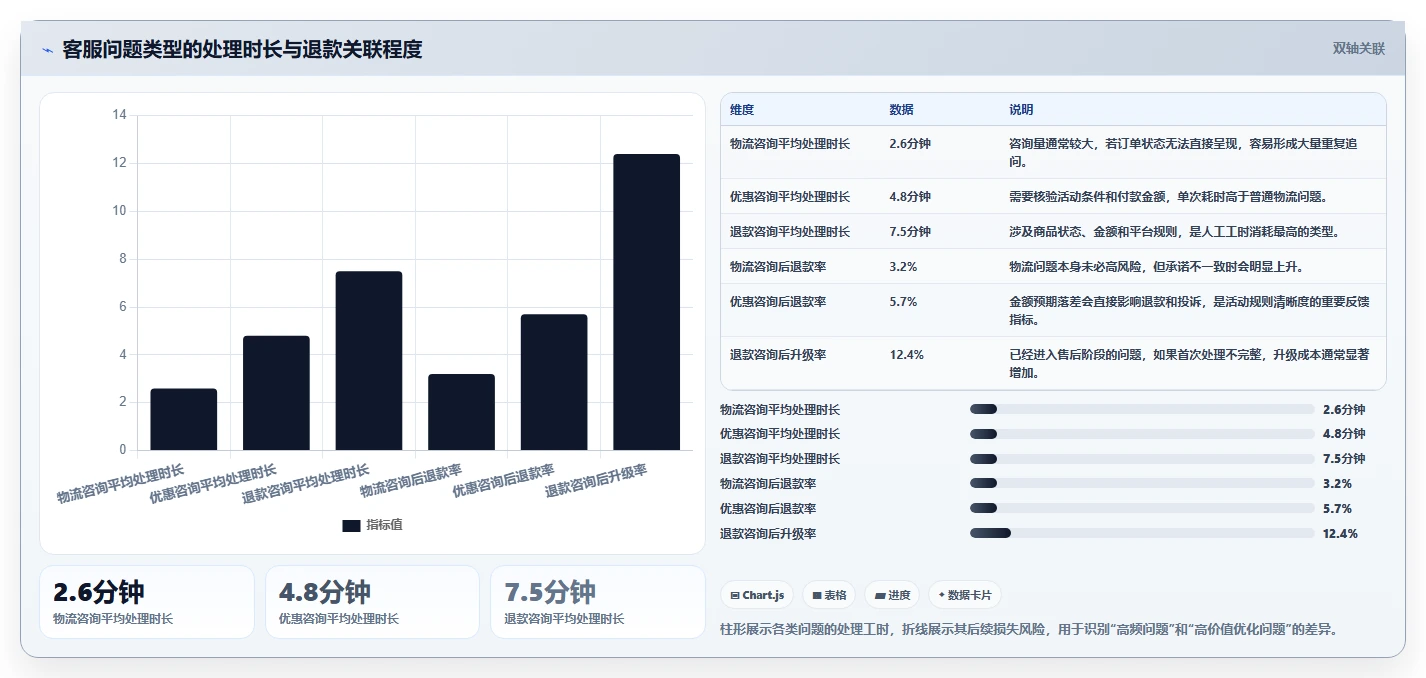Select the 2.6分钟 cell in the table
This screenshot has height=678, width=1426.
point(910,144)
